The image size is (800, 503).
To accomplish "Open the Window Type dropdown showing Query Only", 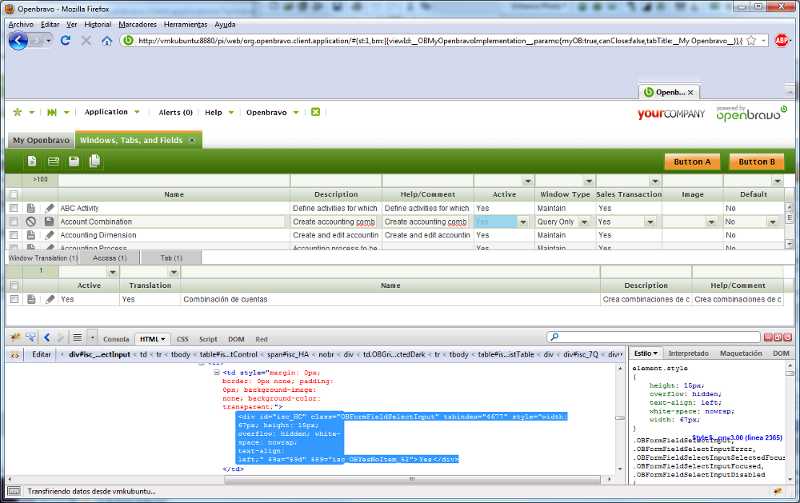I will coord(587,222).
